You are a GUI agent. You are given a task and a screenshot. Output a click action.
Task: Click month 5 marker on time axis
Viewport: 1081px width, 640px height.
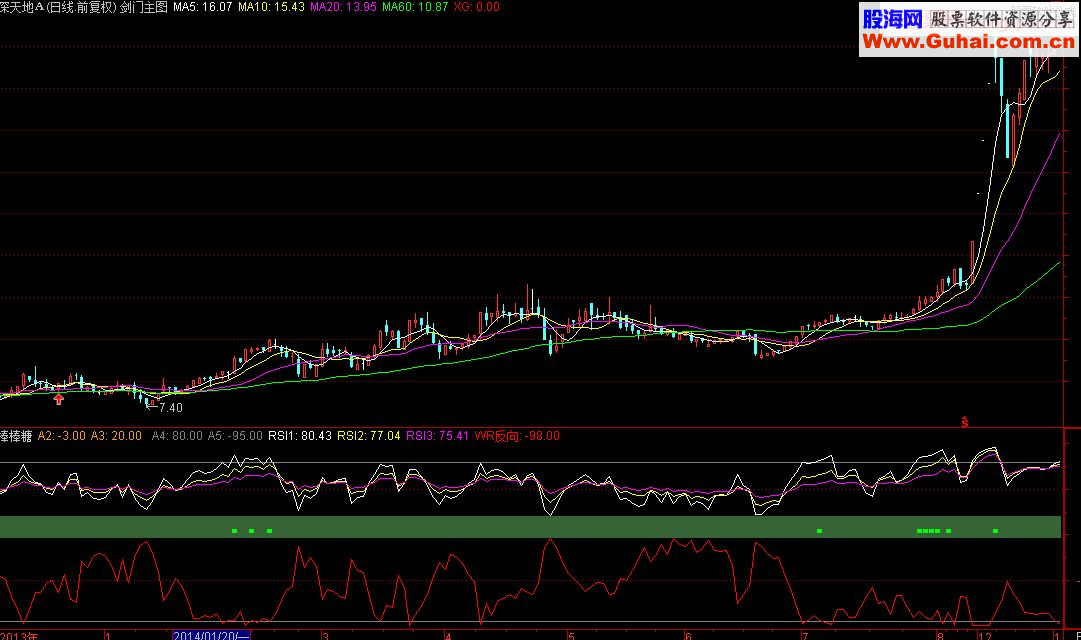pyautogui.click(x=571, y=635)
